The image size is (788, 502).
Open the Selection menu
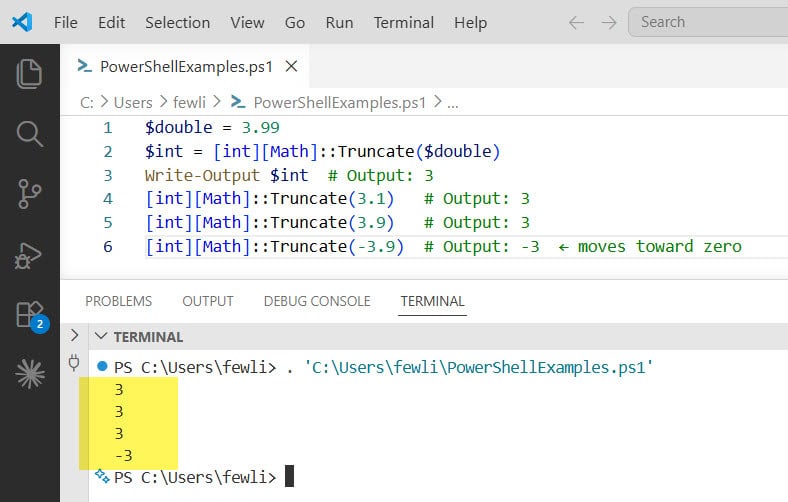(x=177, y=23)
